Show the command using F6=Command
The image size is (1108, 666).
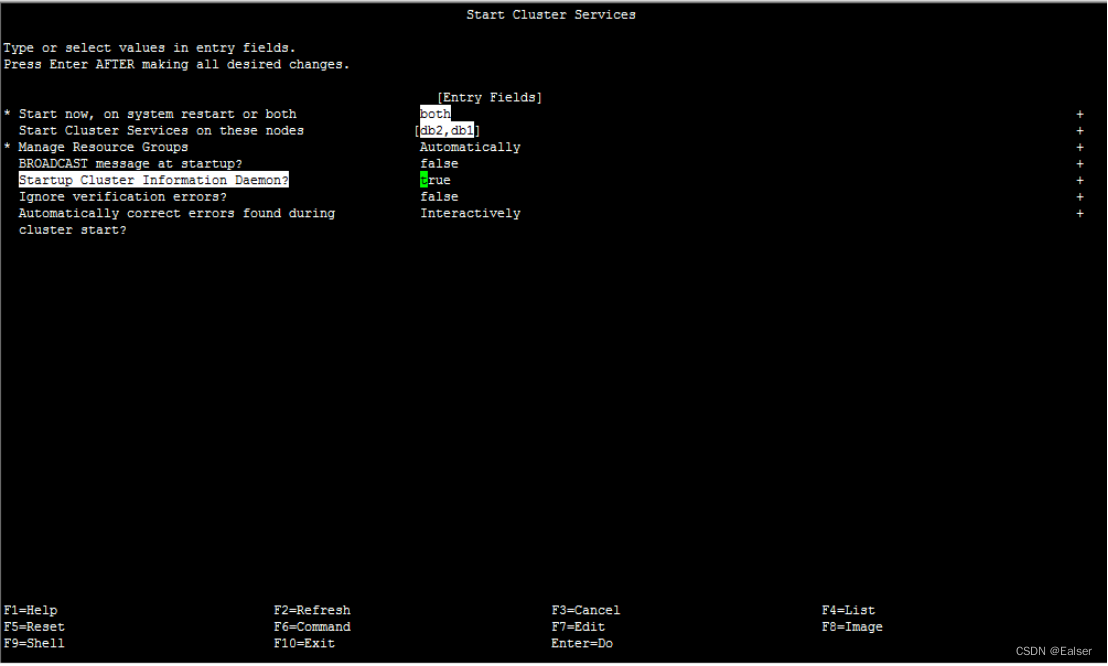(x=311, y=626)
